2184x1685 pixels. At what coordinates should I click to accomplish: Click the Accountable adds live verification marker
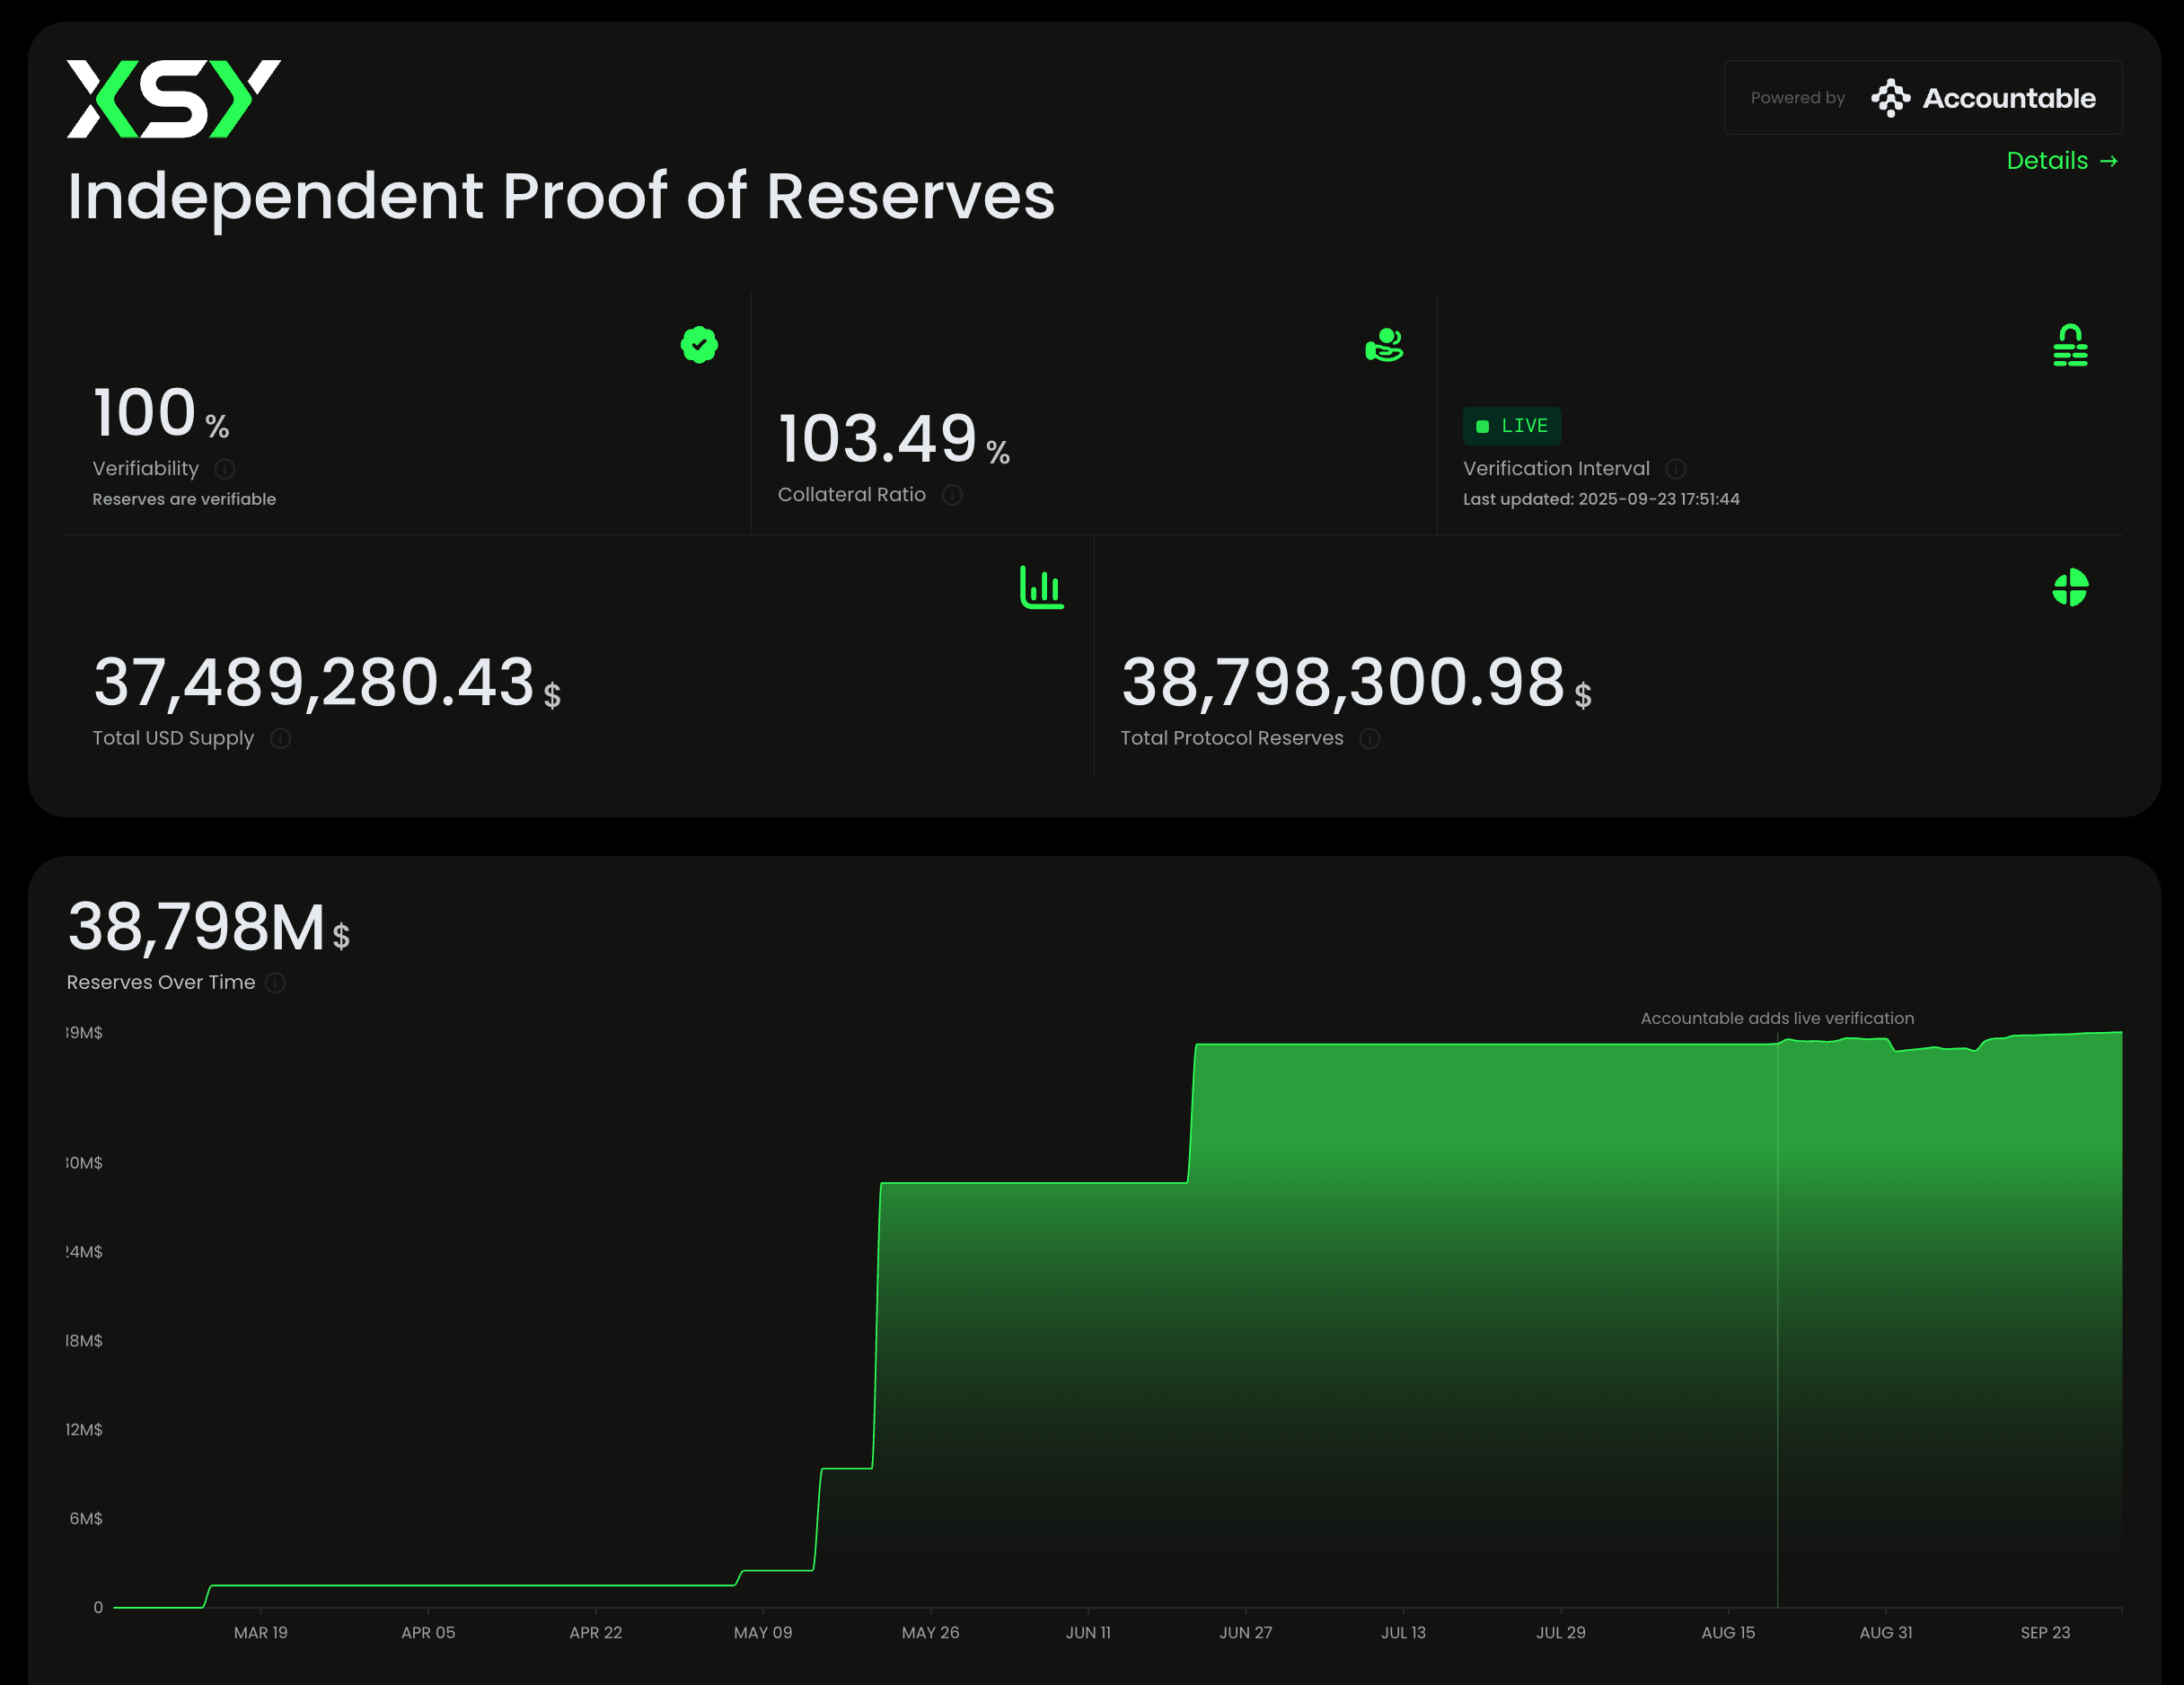pos(1777,1018)
